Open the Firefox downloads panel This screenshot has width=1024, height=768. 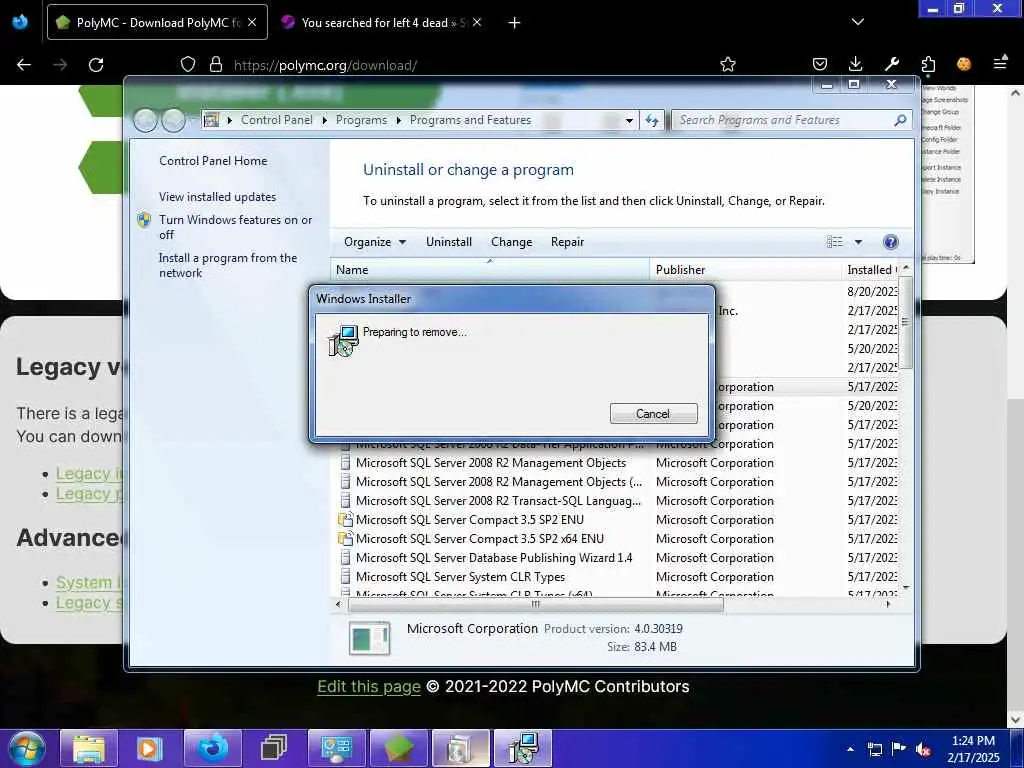(x=856, y=64)
